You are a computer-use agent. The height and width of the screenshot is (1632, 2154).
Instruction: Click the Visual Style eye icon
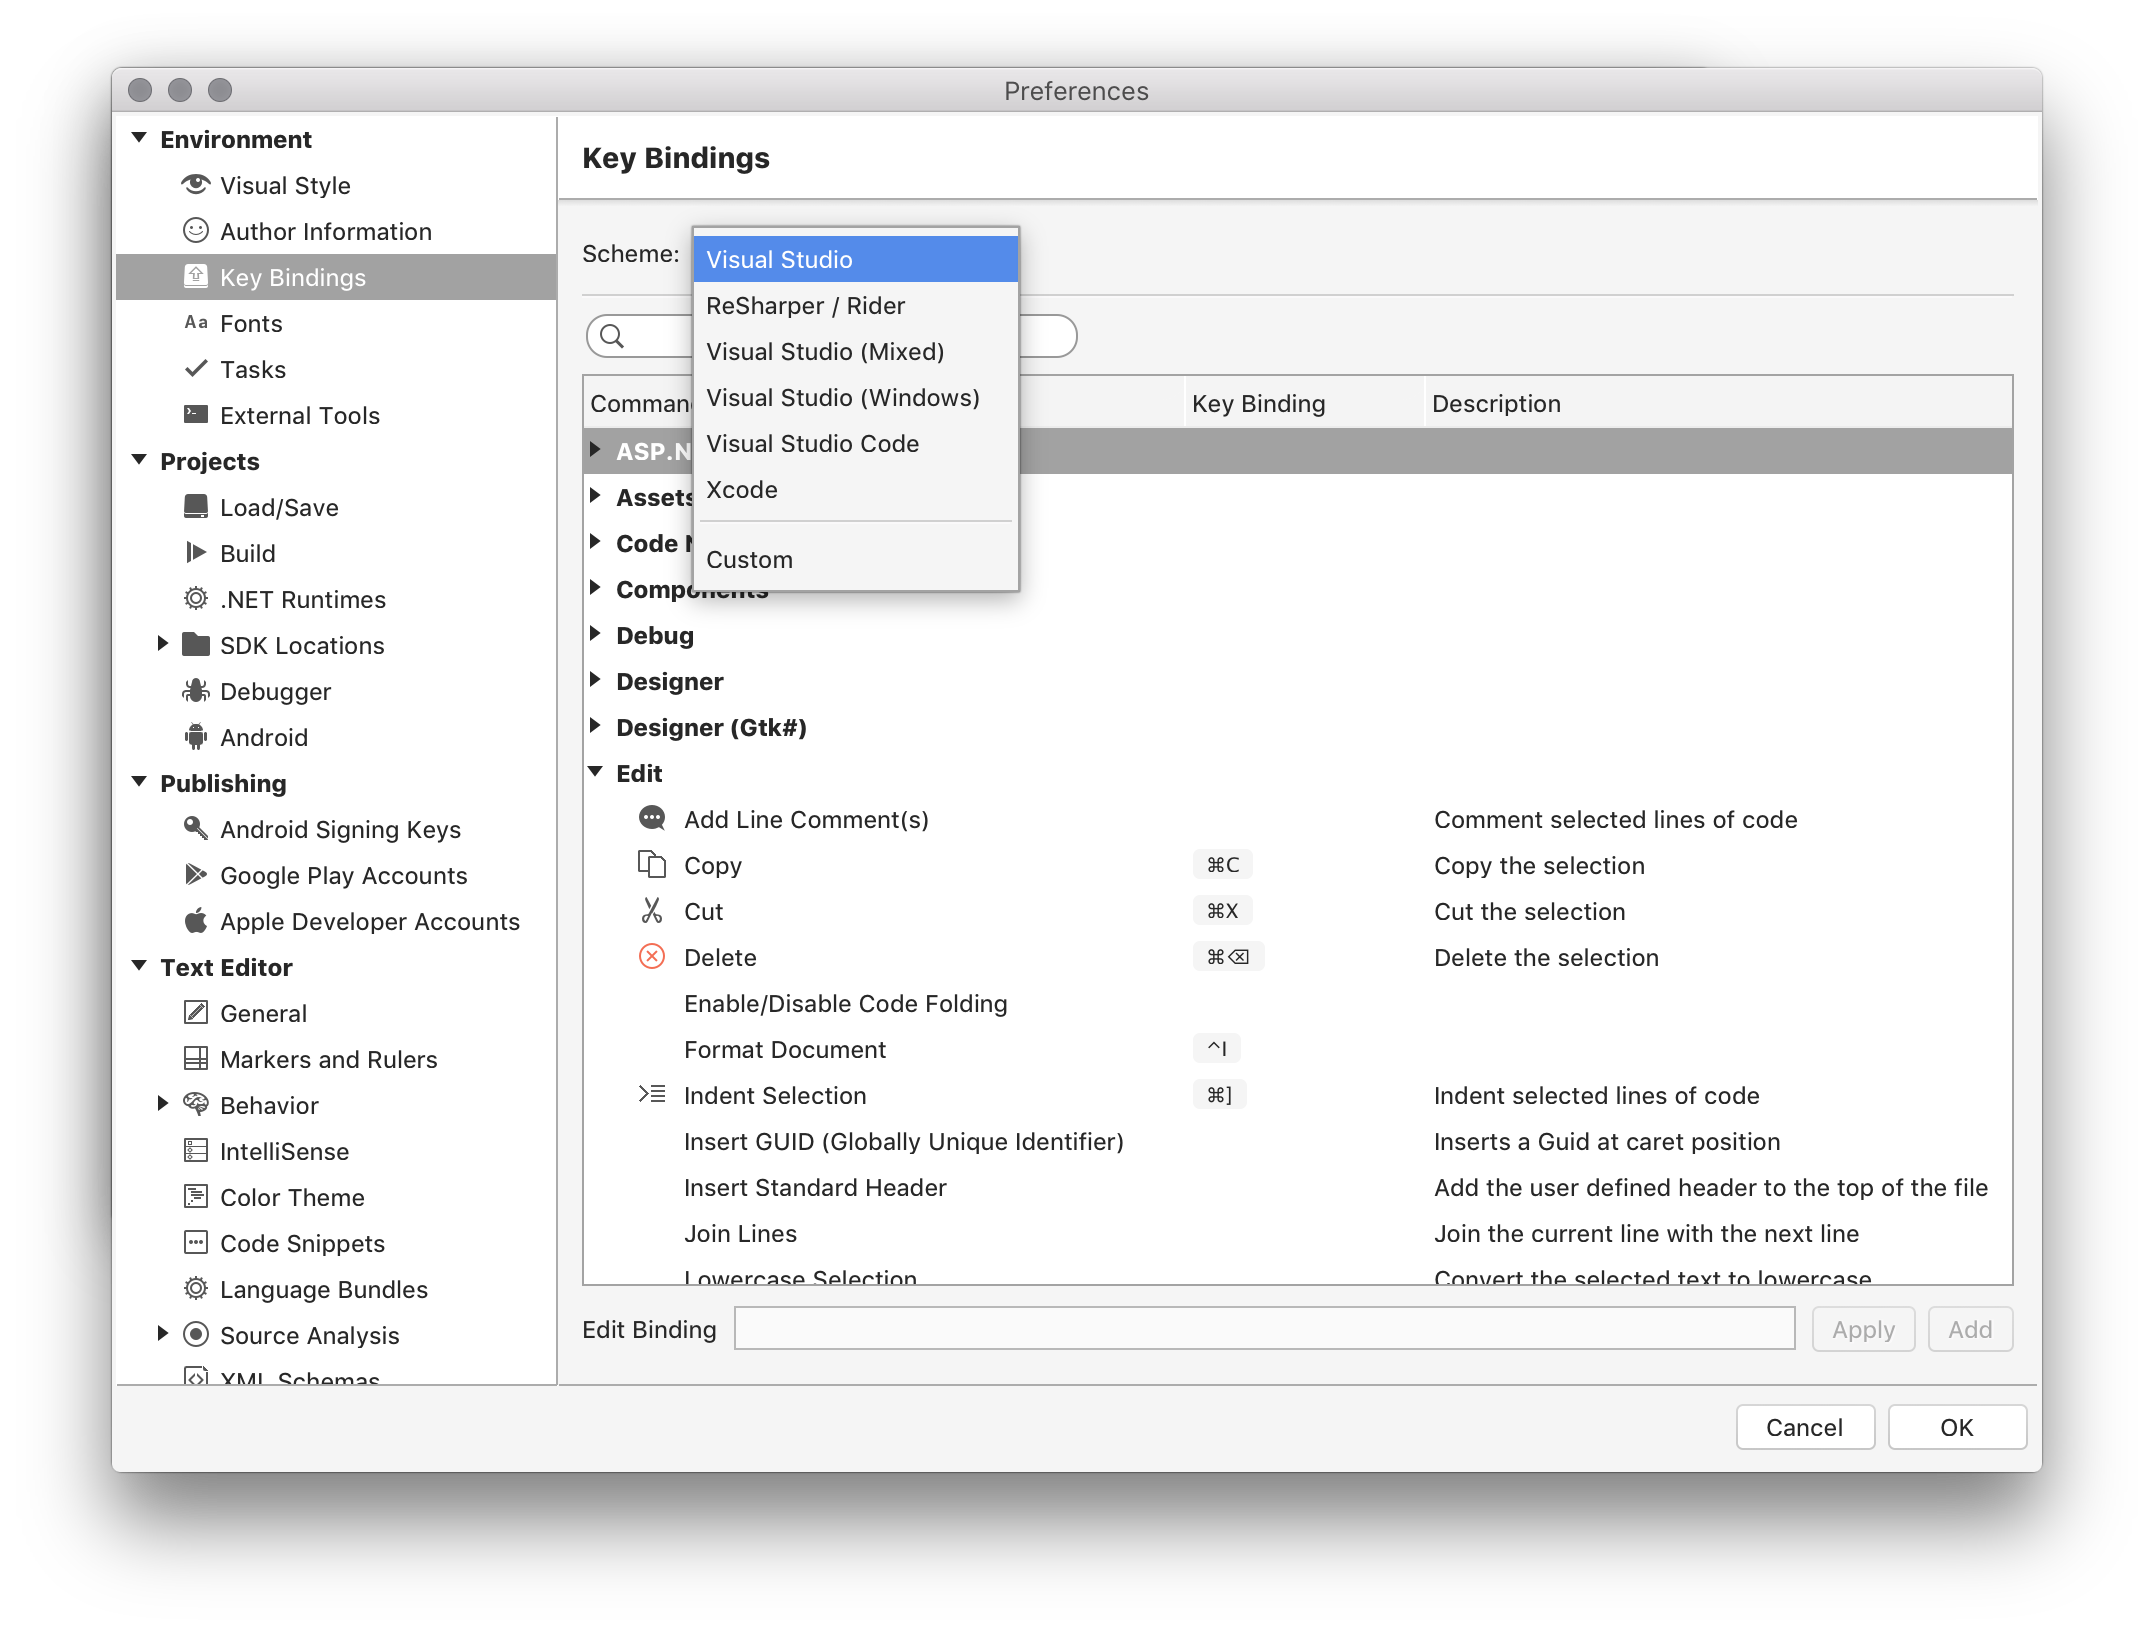[x=196, y=185]
